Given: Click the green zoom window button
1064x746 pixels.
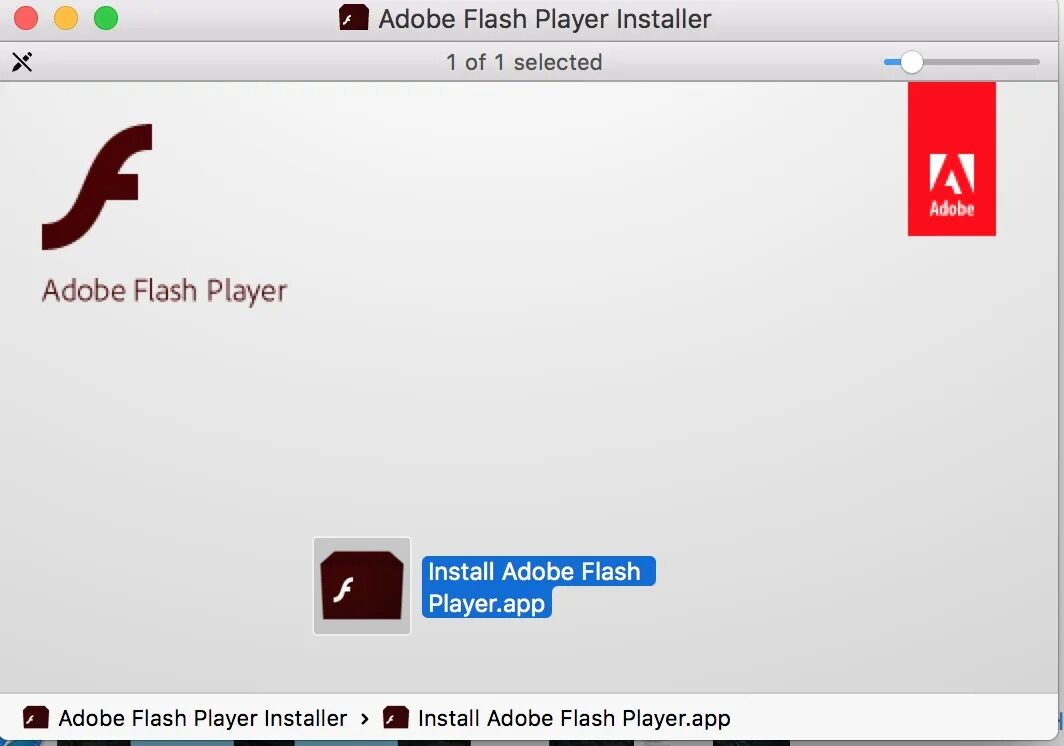Looking at the screenshot, I should click(x=106, y=18).
